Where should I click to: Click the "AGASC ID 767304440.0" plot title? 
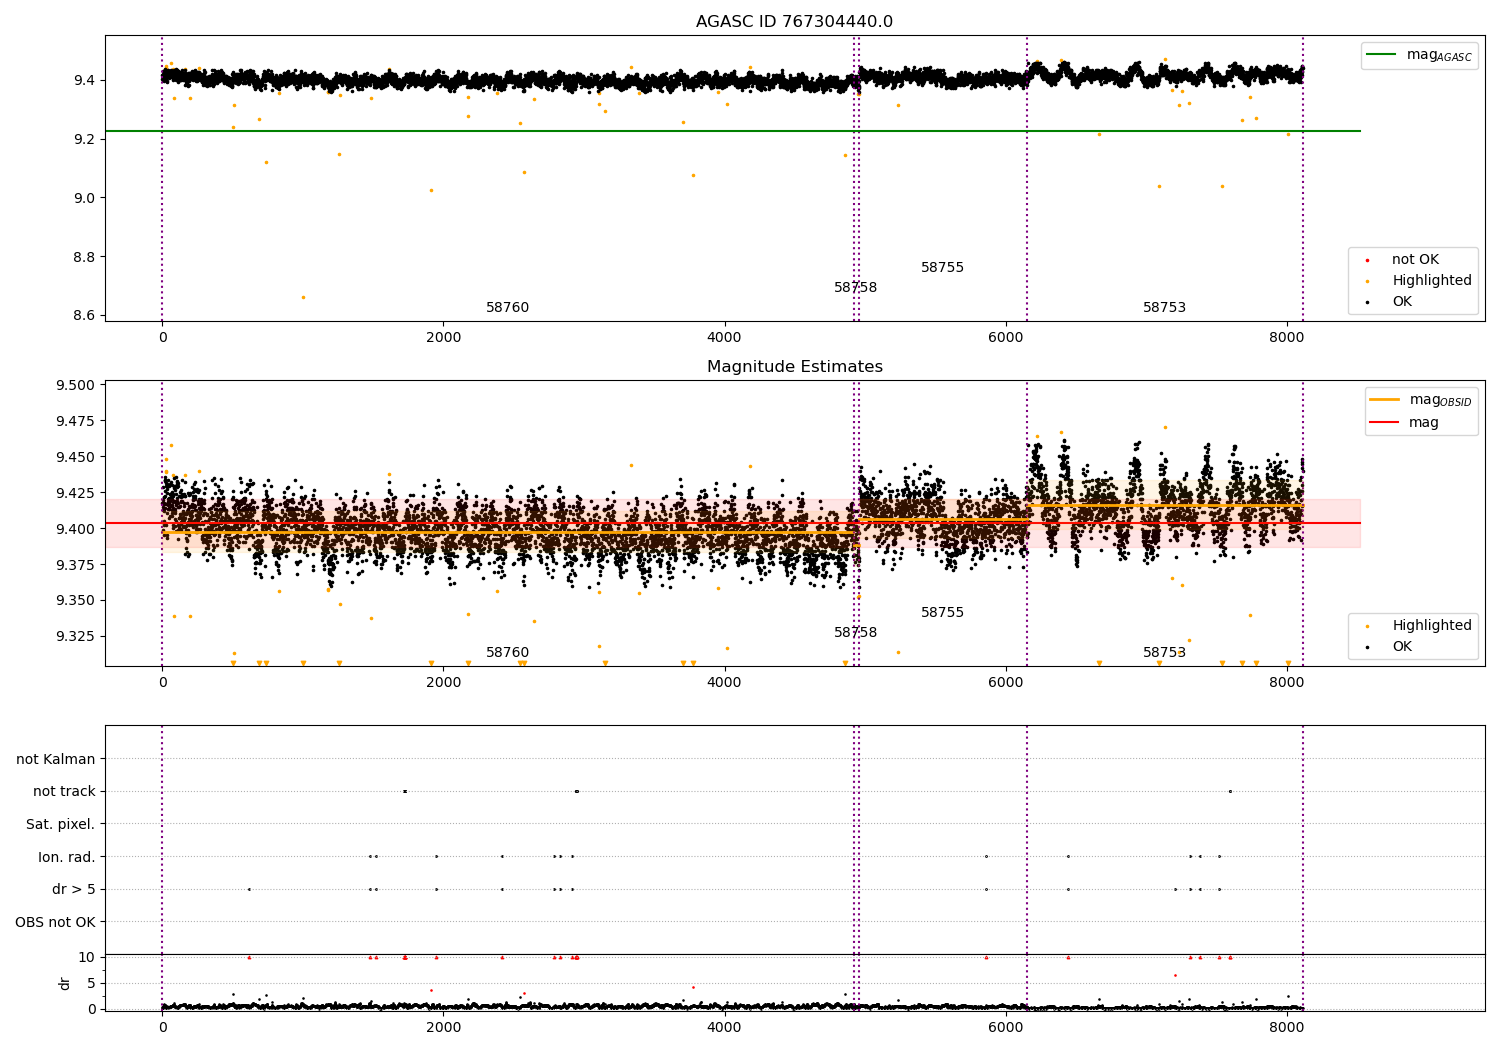point(795,22)
